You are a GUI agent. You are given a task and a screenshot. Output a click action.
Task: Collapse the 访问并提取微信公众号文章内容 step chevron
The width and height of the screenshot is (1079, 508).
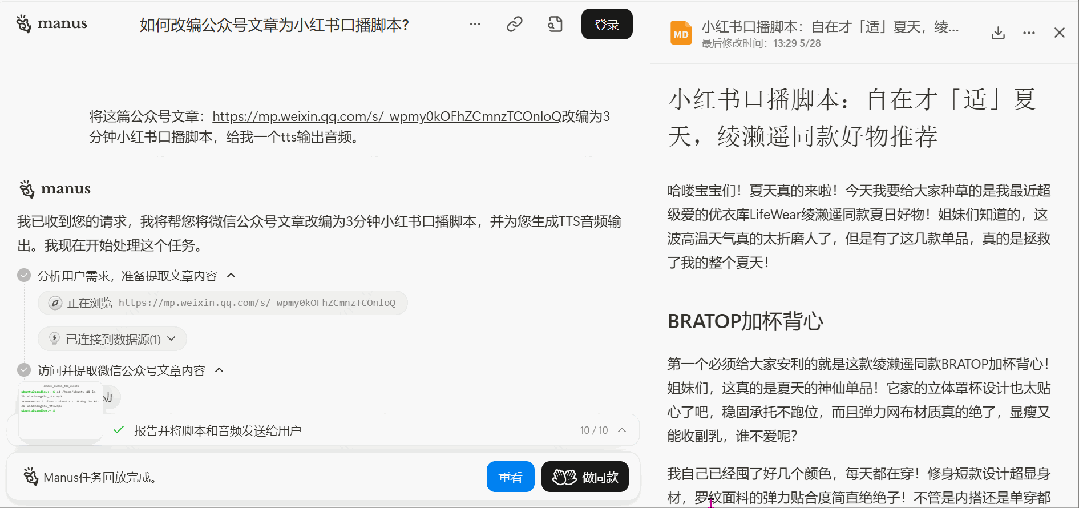coord(219,370)
